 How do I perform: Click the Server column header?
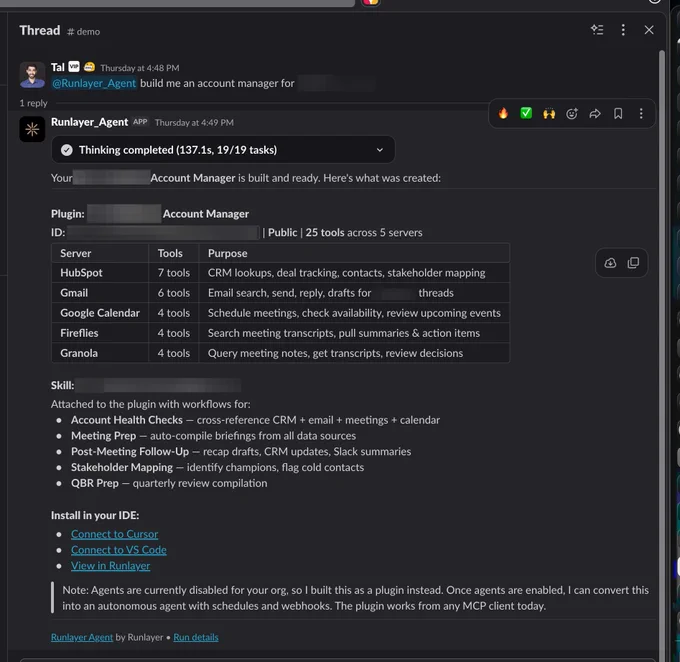(x=100, y=253)
